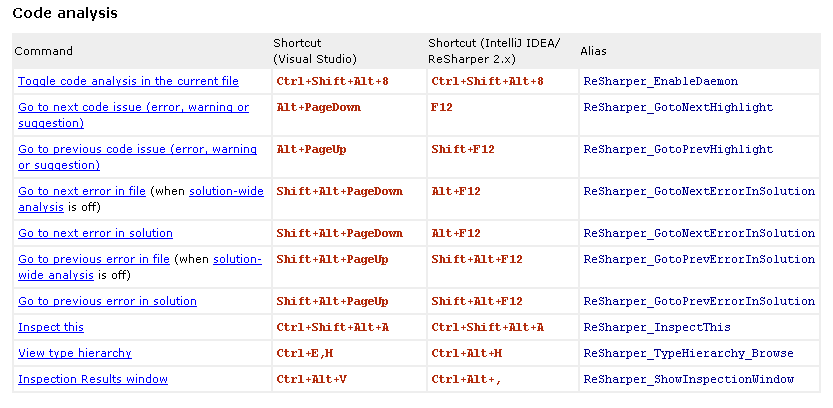
Task: Click 'View type hierarchy' link
Action: coord(75,353)
